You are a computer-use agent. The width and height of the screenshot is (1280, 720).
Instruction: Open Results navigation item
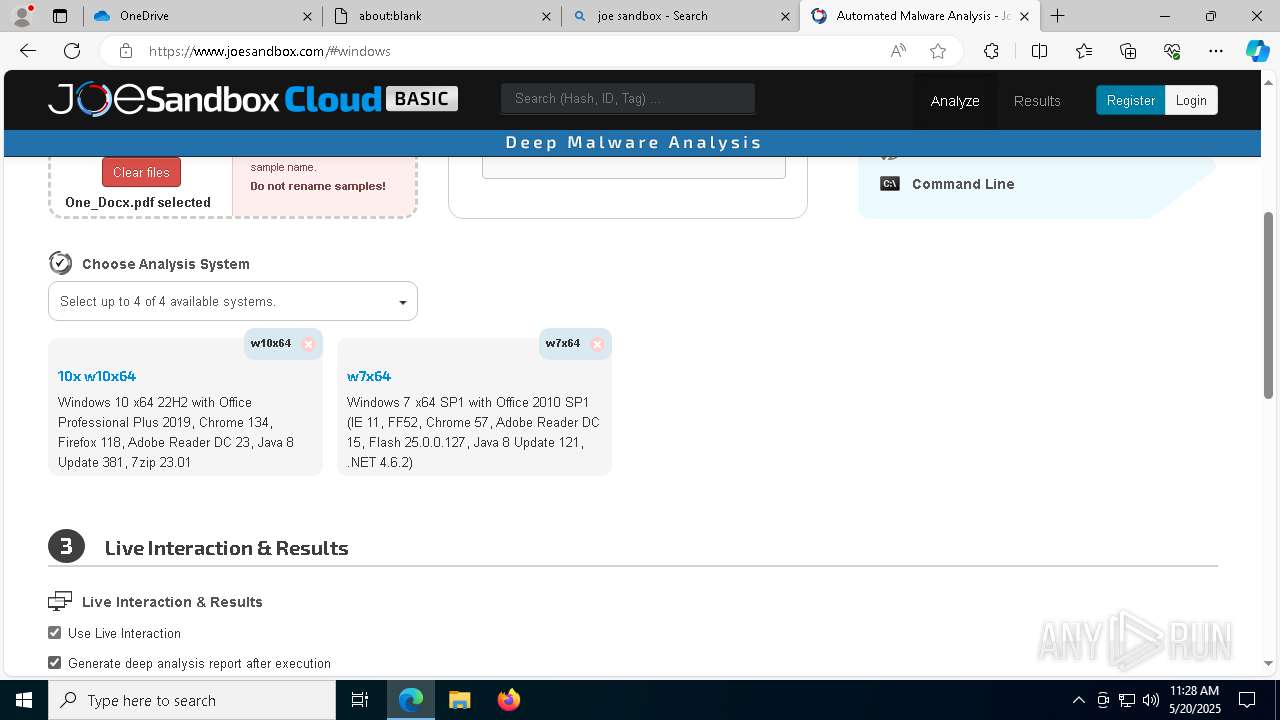(1037, 101)
